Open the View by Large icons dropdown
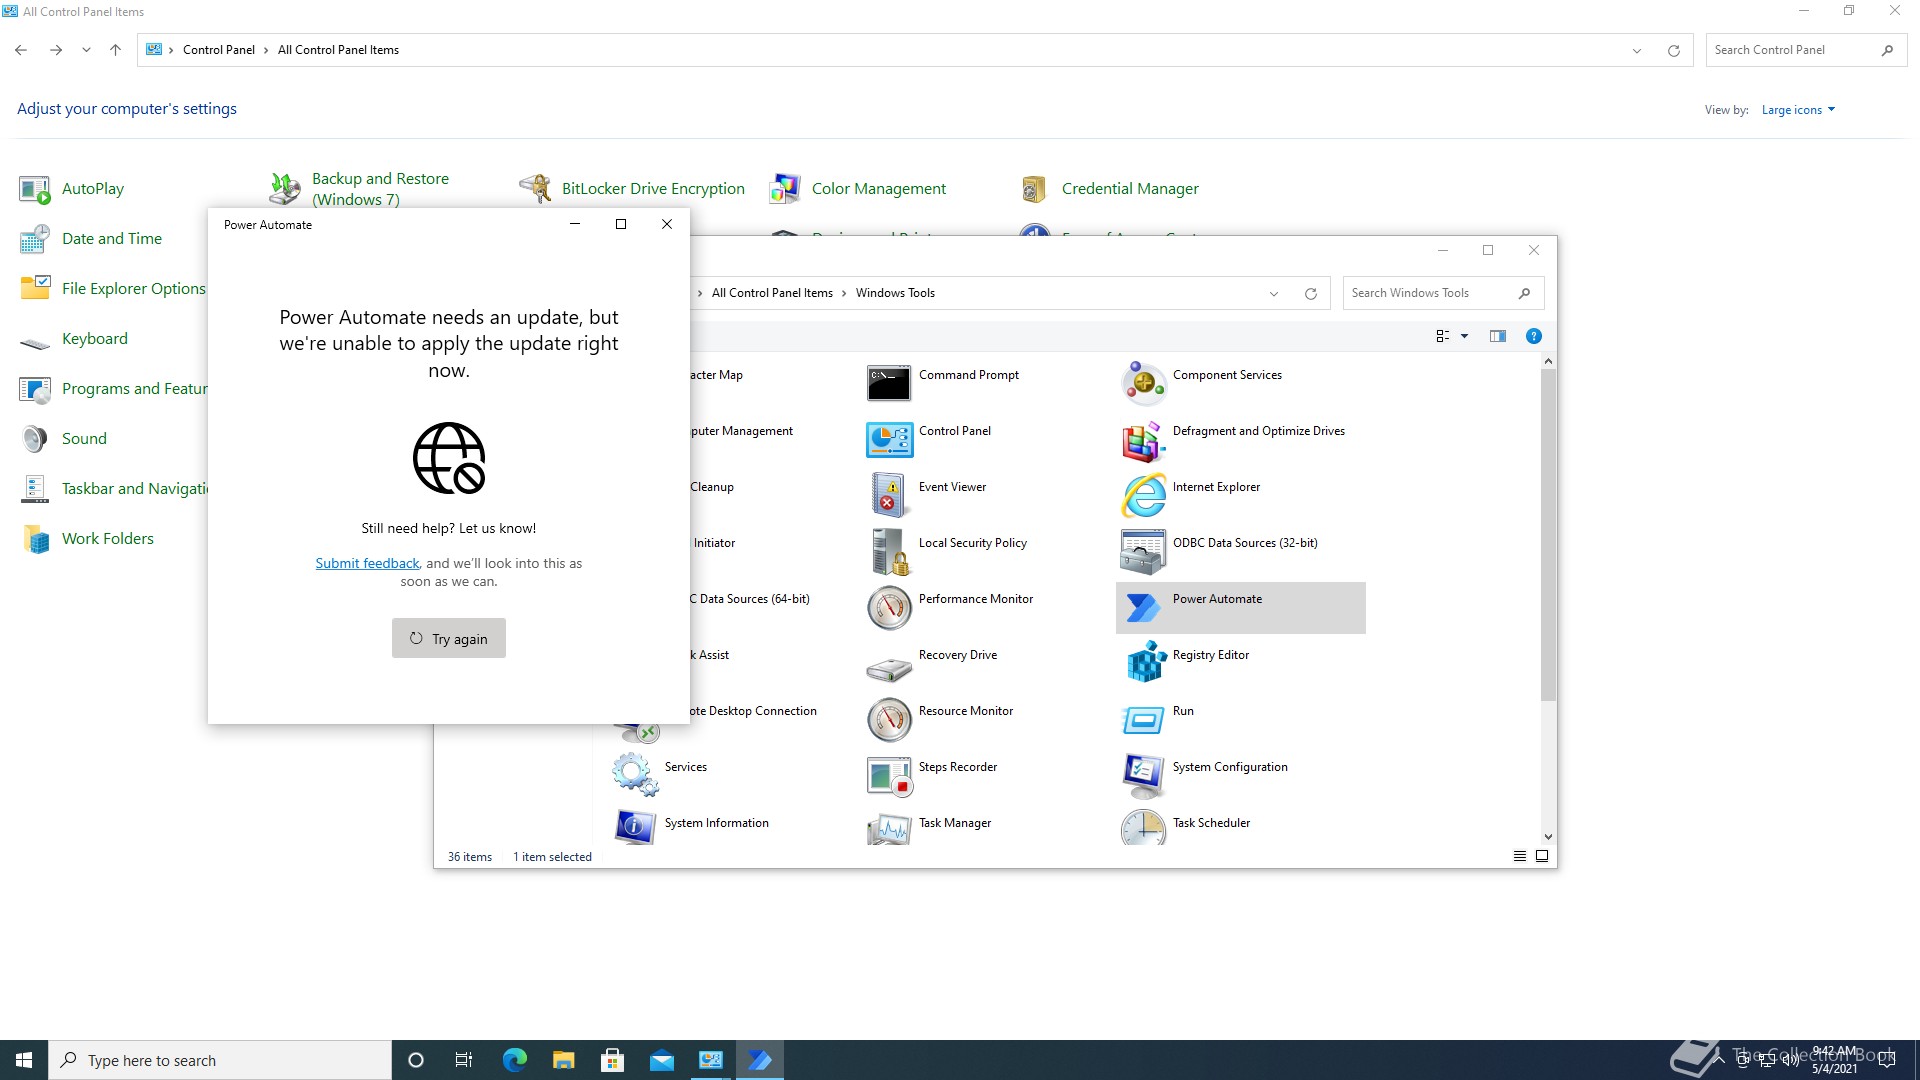1920x1080 pixels. [x=1798, y=110]
